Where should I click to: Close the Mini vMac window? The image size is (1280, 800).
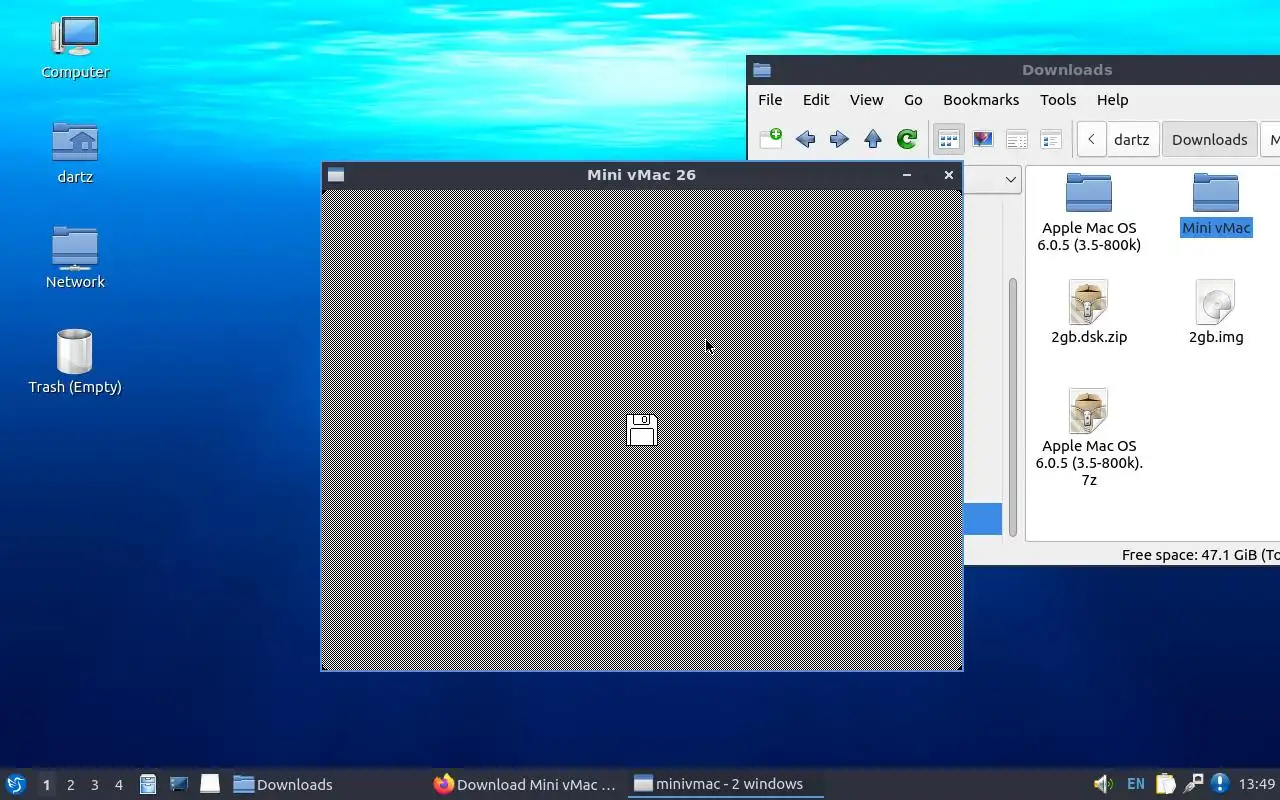pos(949,175)
